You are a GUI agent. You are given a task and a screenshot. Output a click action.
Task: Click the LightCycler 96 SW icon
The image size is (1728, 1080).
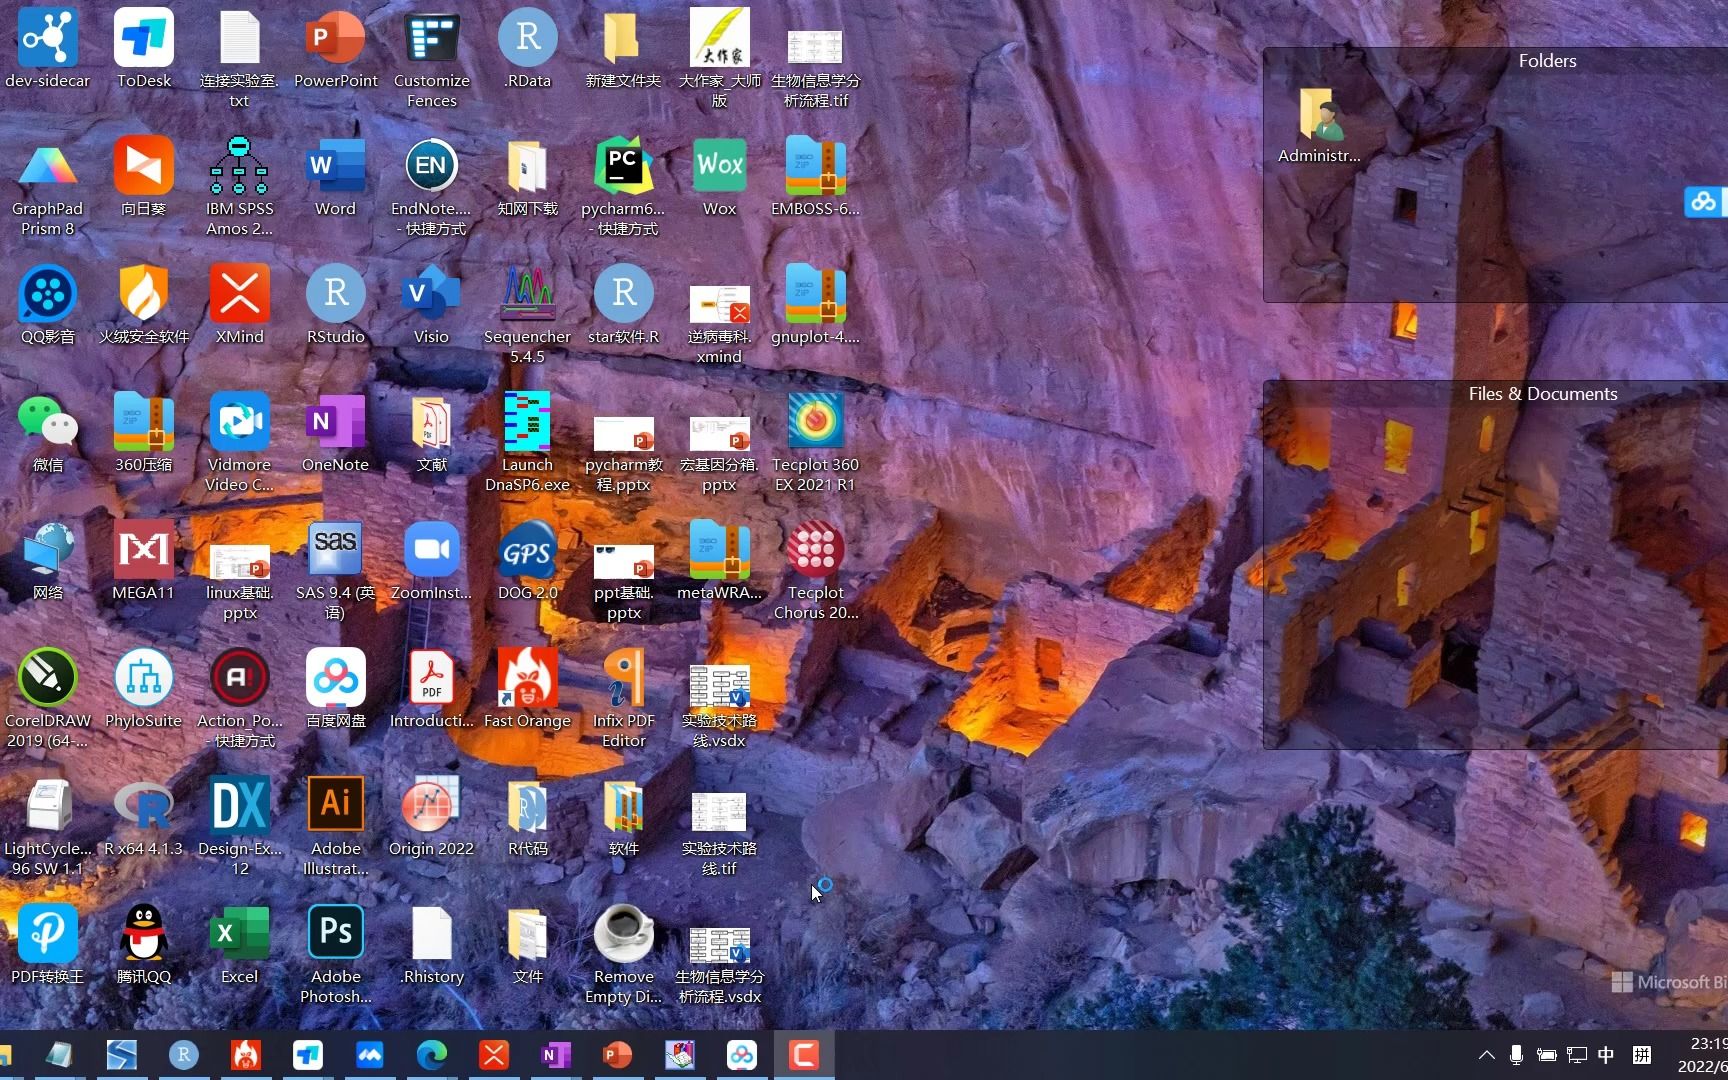[x=48, y=827]
